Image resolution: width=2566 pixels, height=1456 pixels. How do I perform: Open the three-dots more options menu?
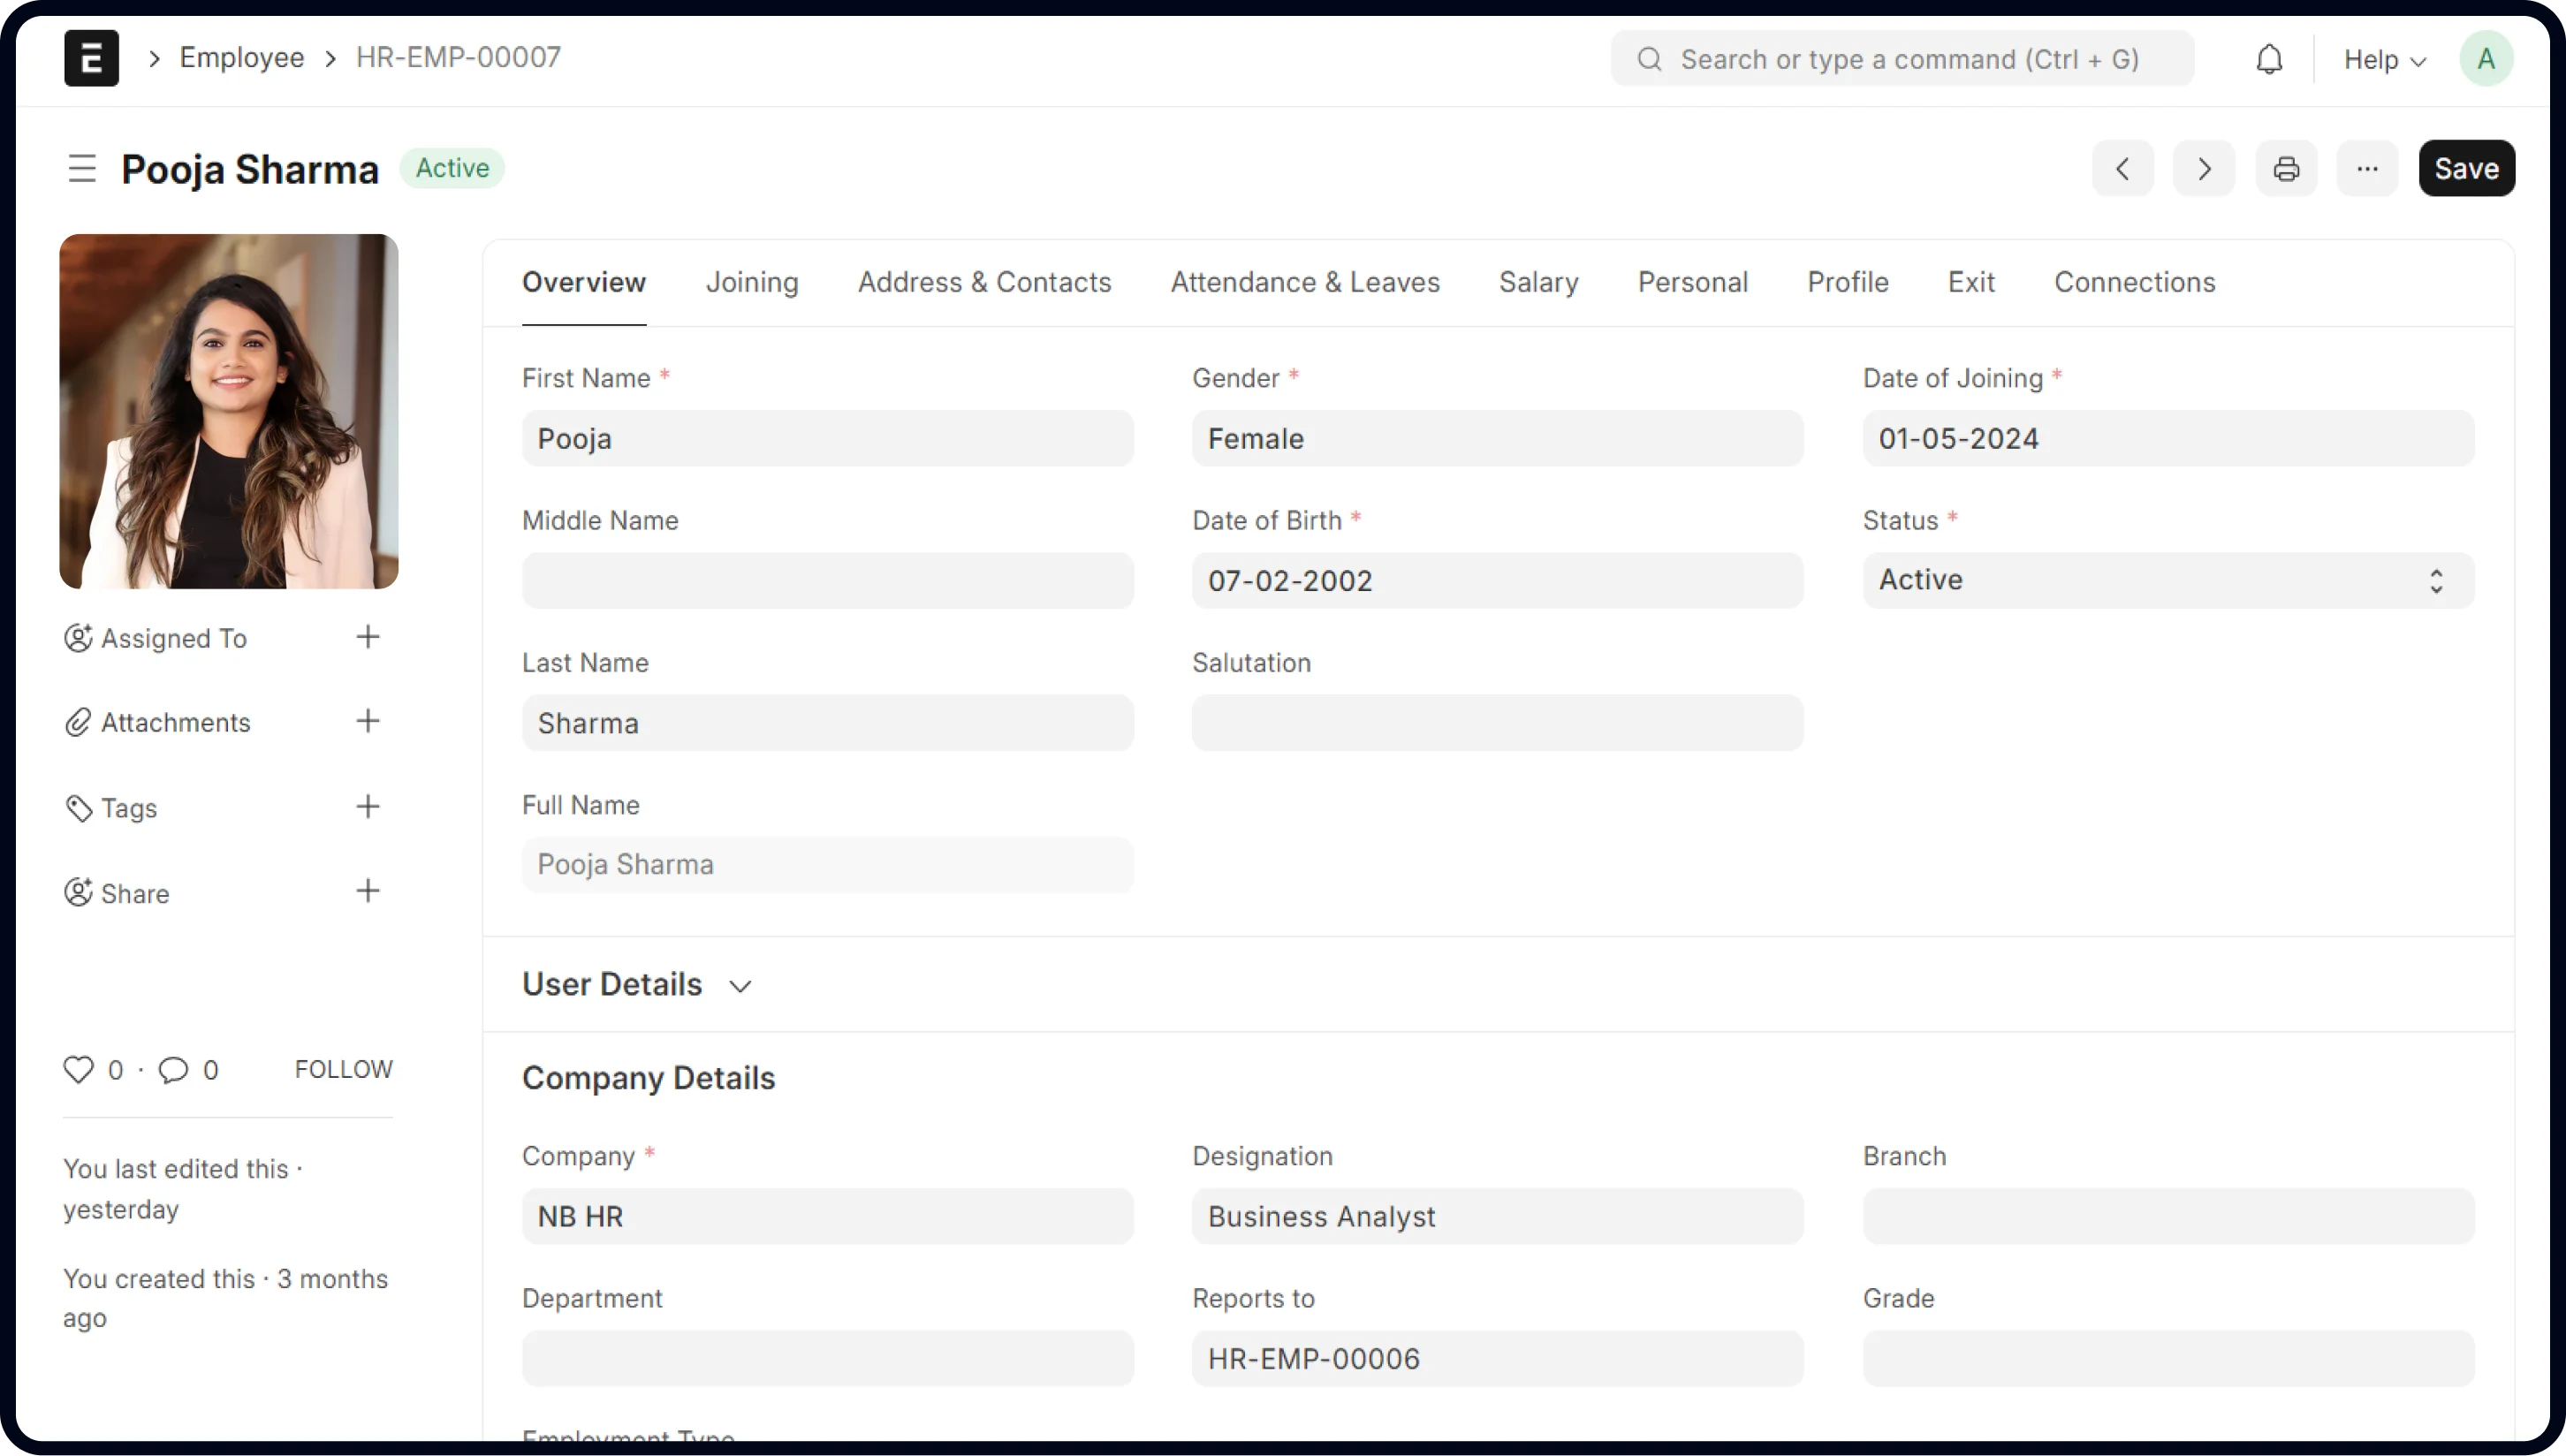[2366, 168]
